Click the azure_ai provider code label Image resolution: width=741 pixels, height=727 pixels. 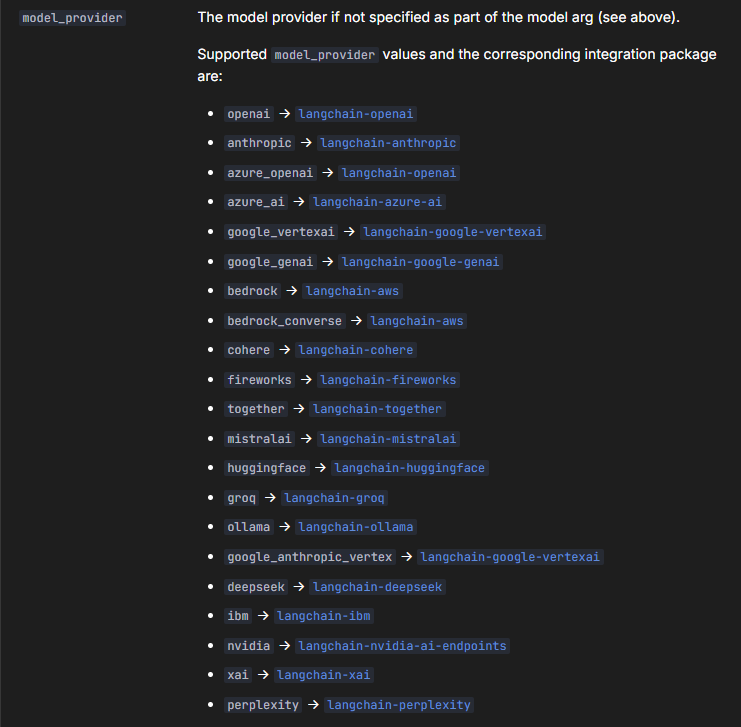pos(256,202)
